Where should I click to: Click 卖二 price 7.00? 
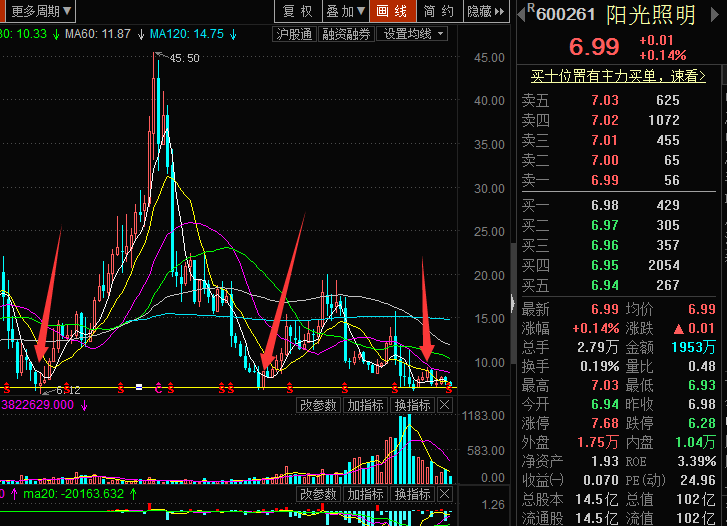tap(605, 160)
